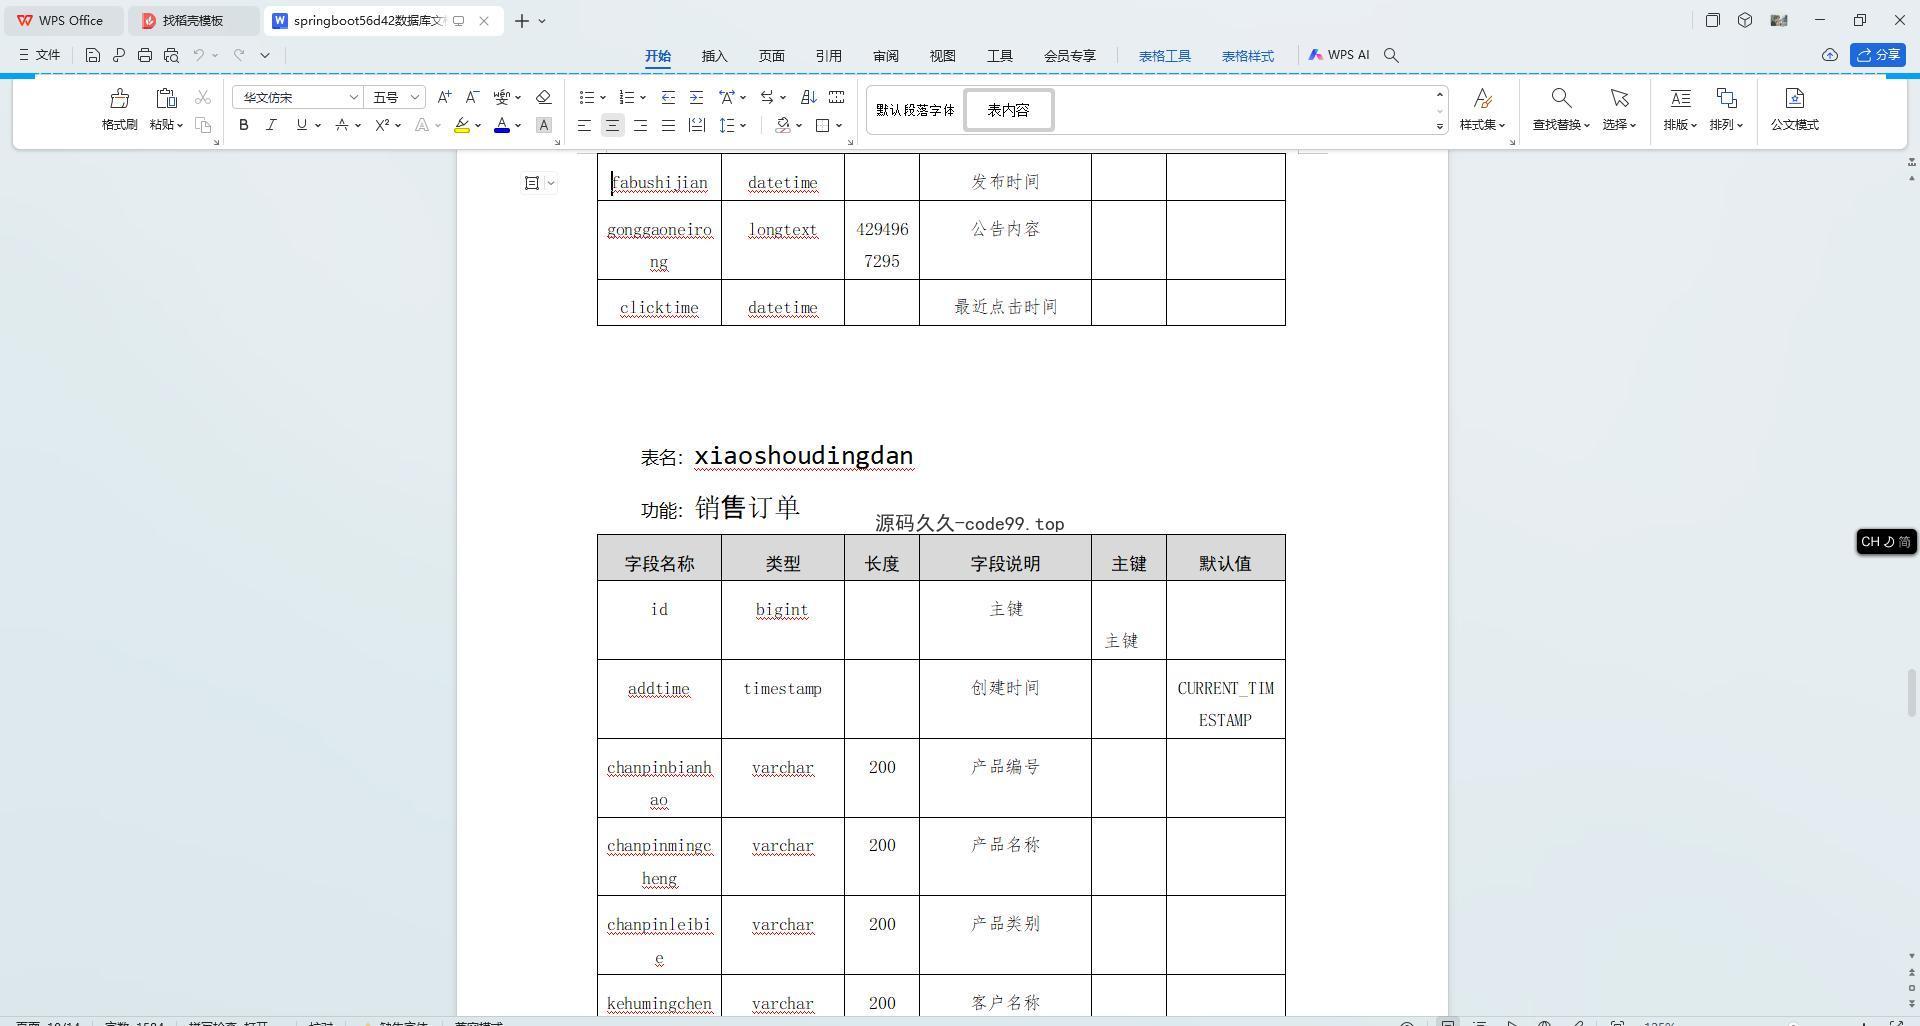This screenshot has height=1026, width=1920.
Task: Increase font size with A+ icon
Action: tap(444, 97)
